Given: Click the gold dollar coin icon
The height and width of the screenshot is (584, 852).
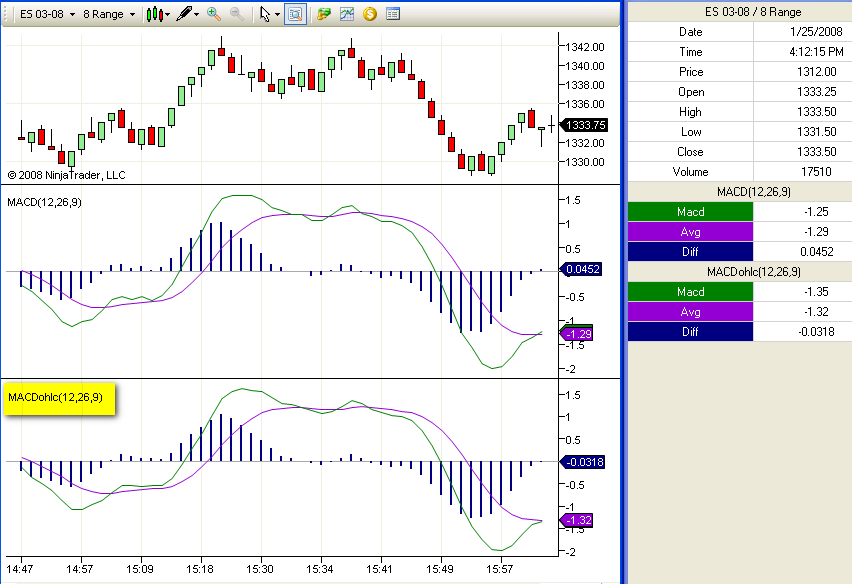Looking at the screenshot, I should click(x=370, y=14).
